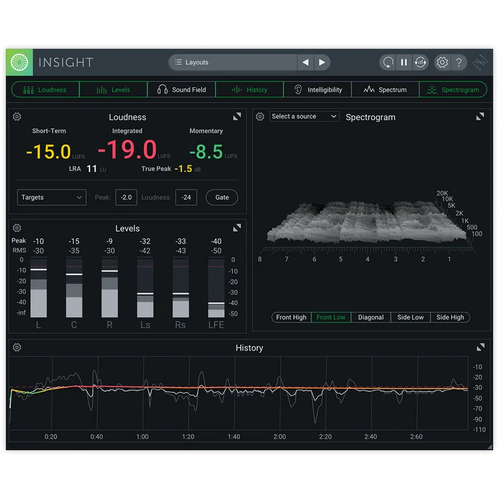Go to next layout arrow
The width and height of the screenshot is (500, 500).
[321, 62]
